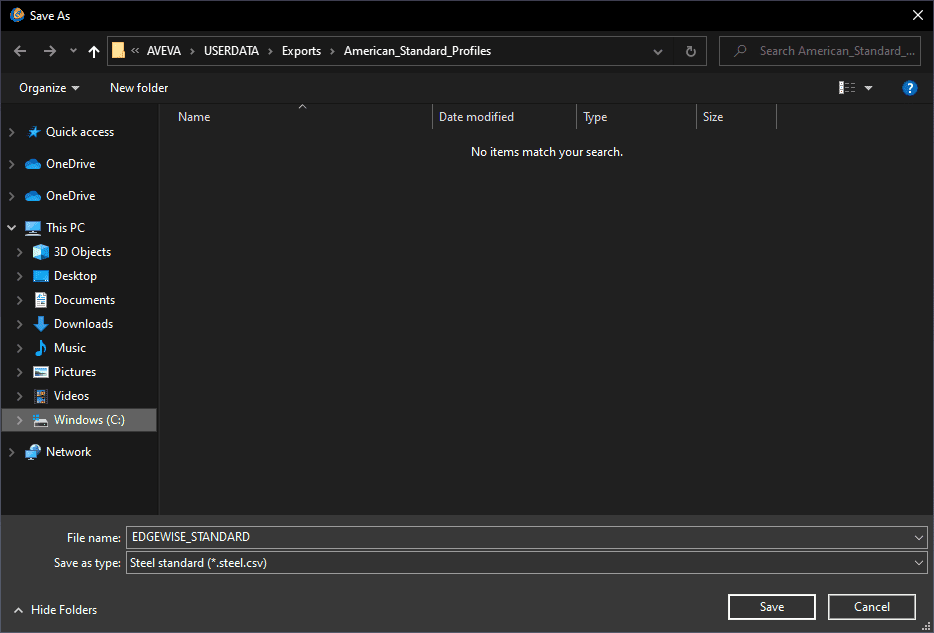Click the folder icon in address bar

[119, 51]
